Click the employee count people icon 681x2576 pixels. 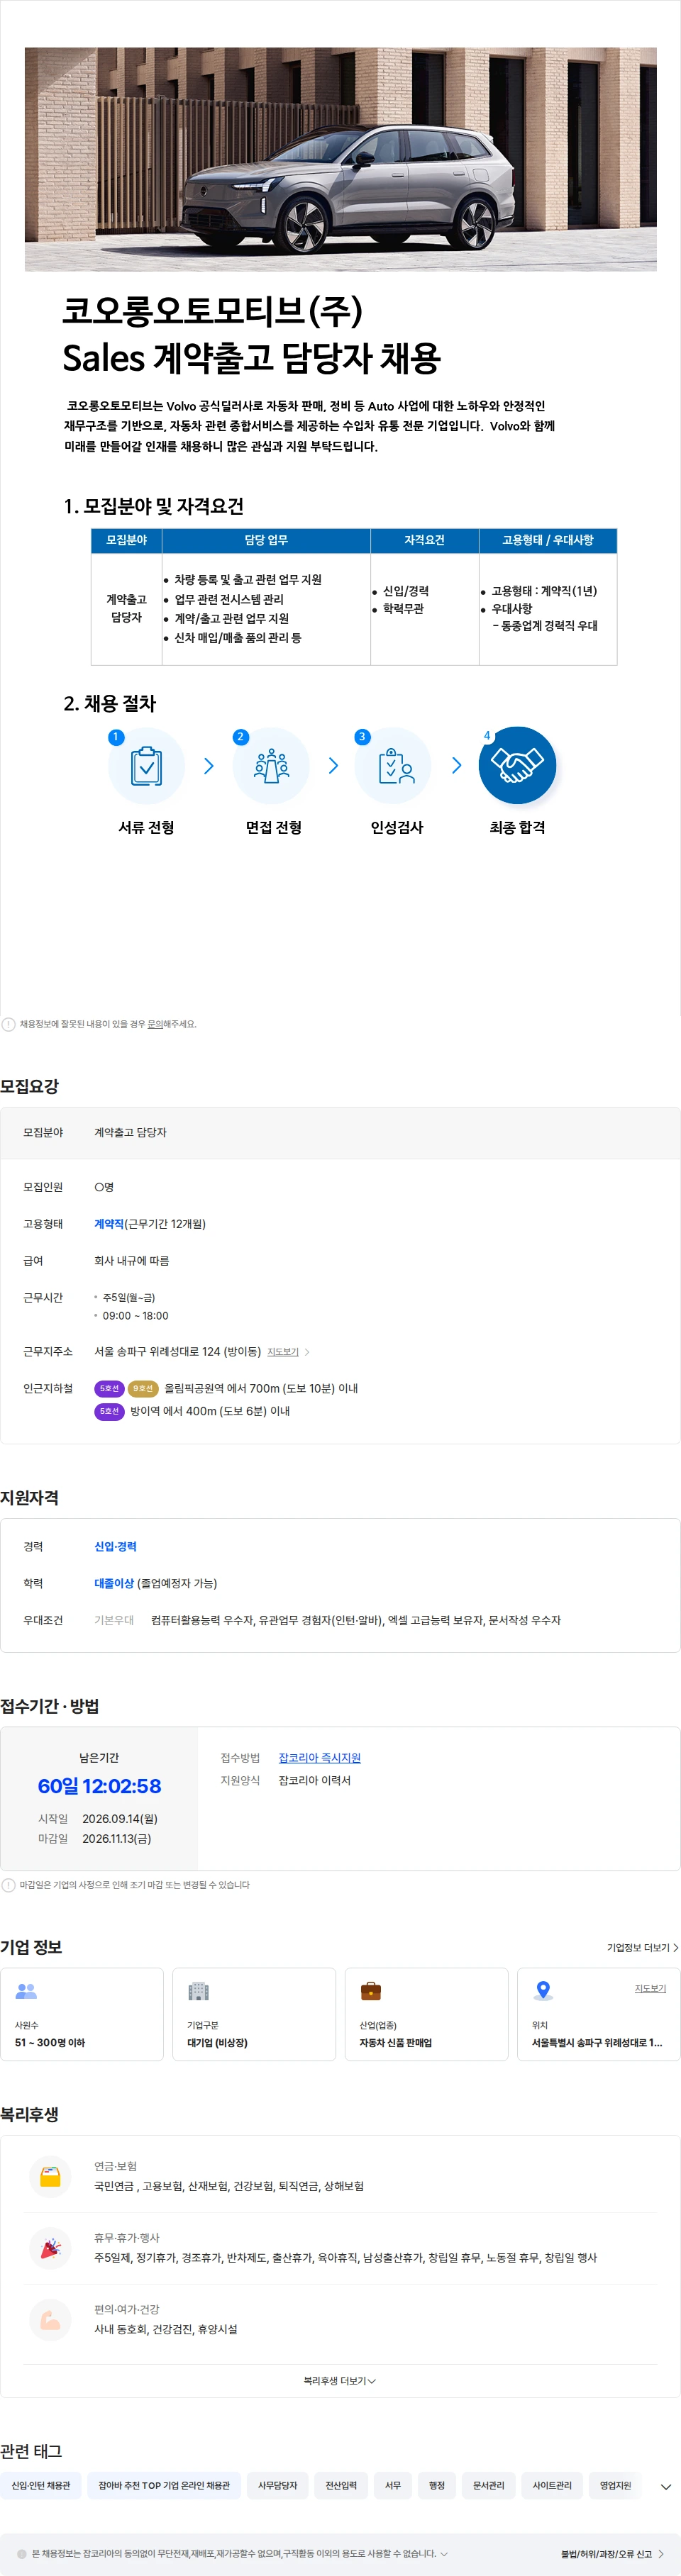click(x=26, y=1991)
